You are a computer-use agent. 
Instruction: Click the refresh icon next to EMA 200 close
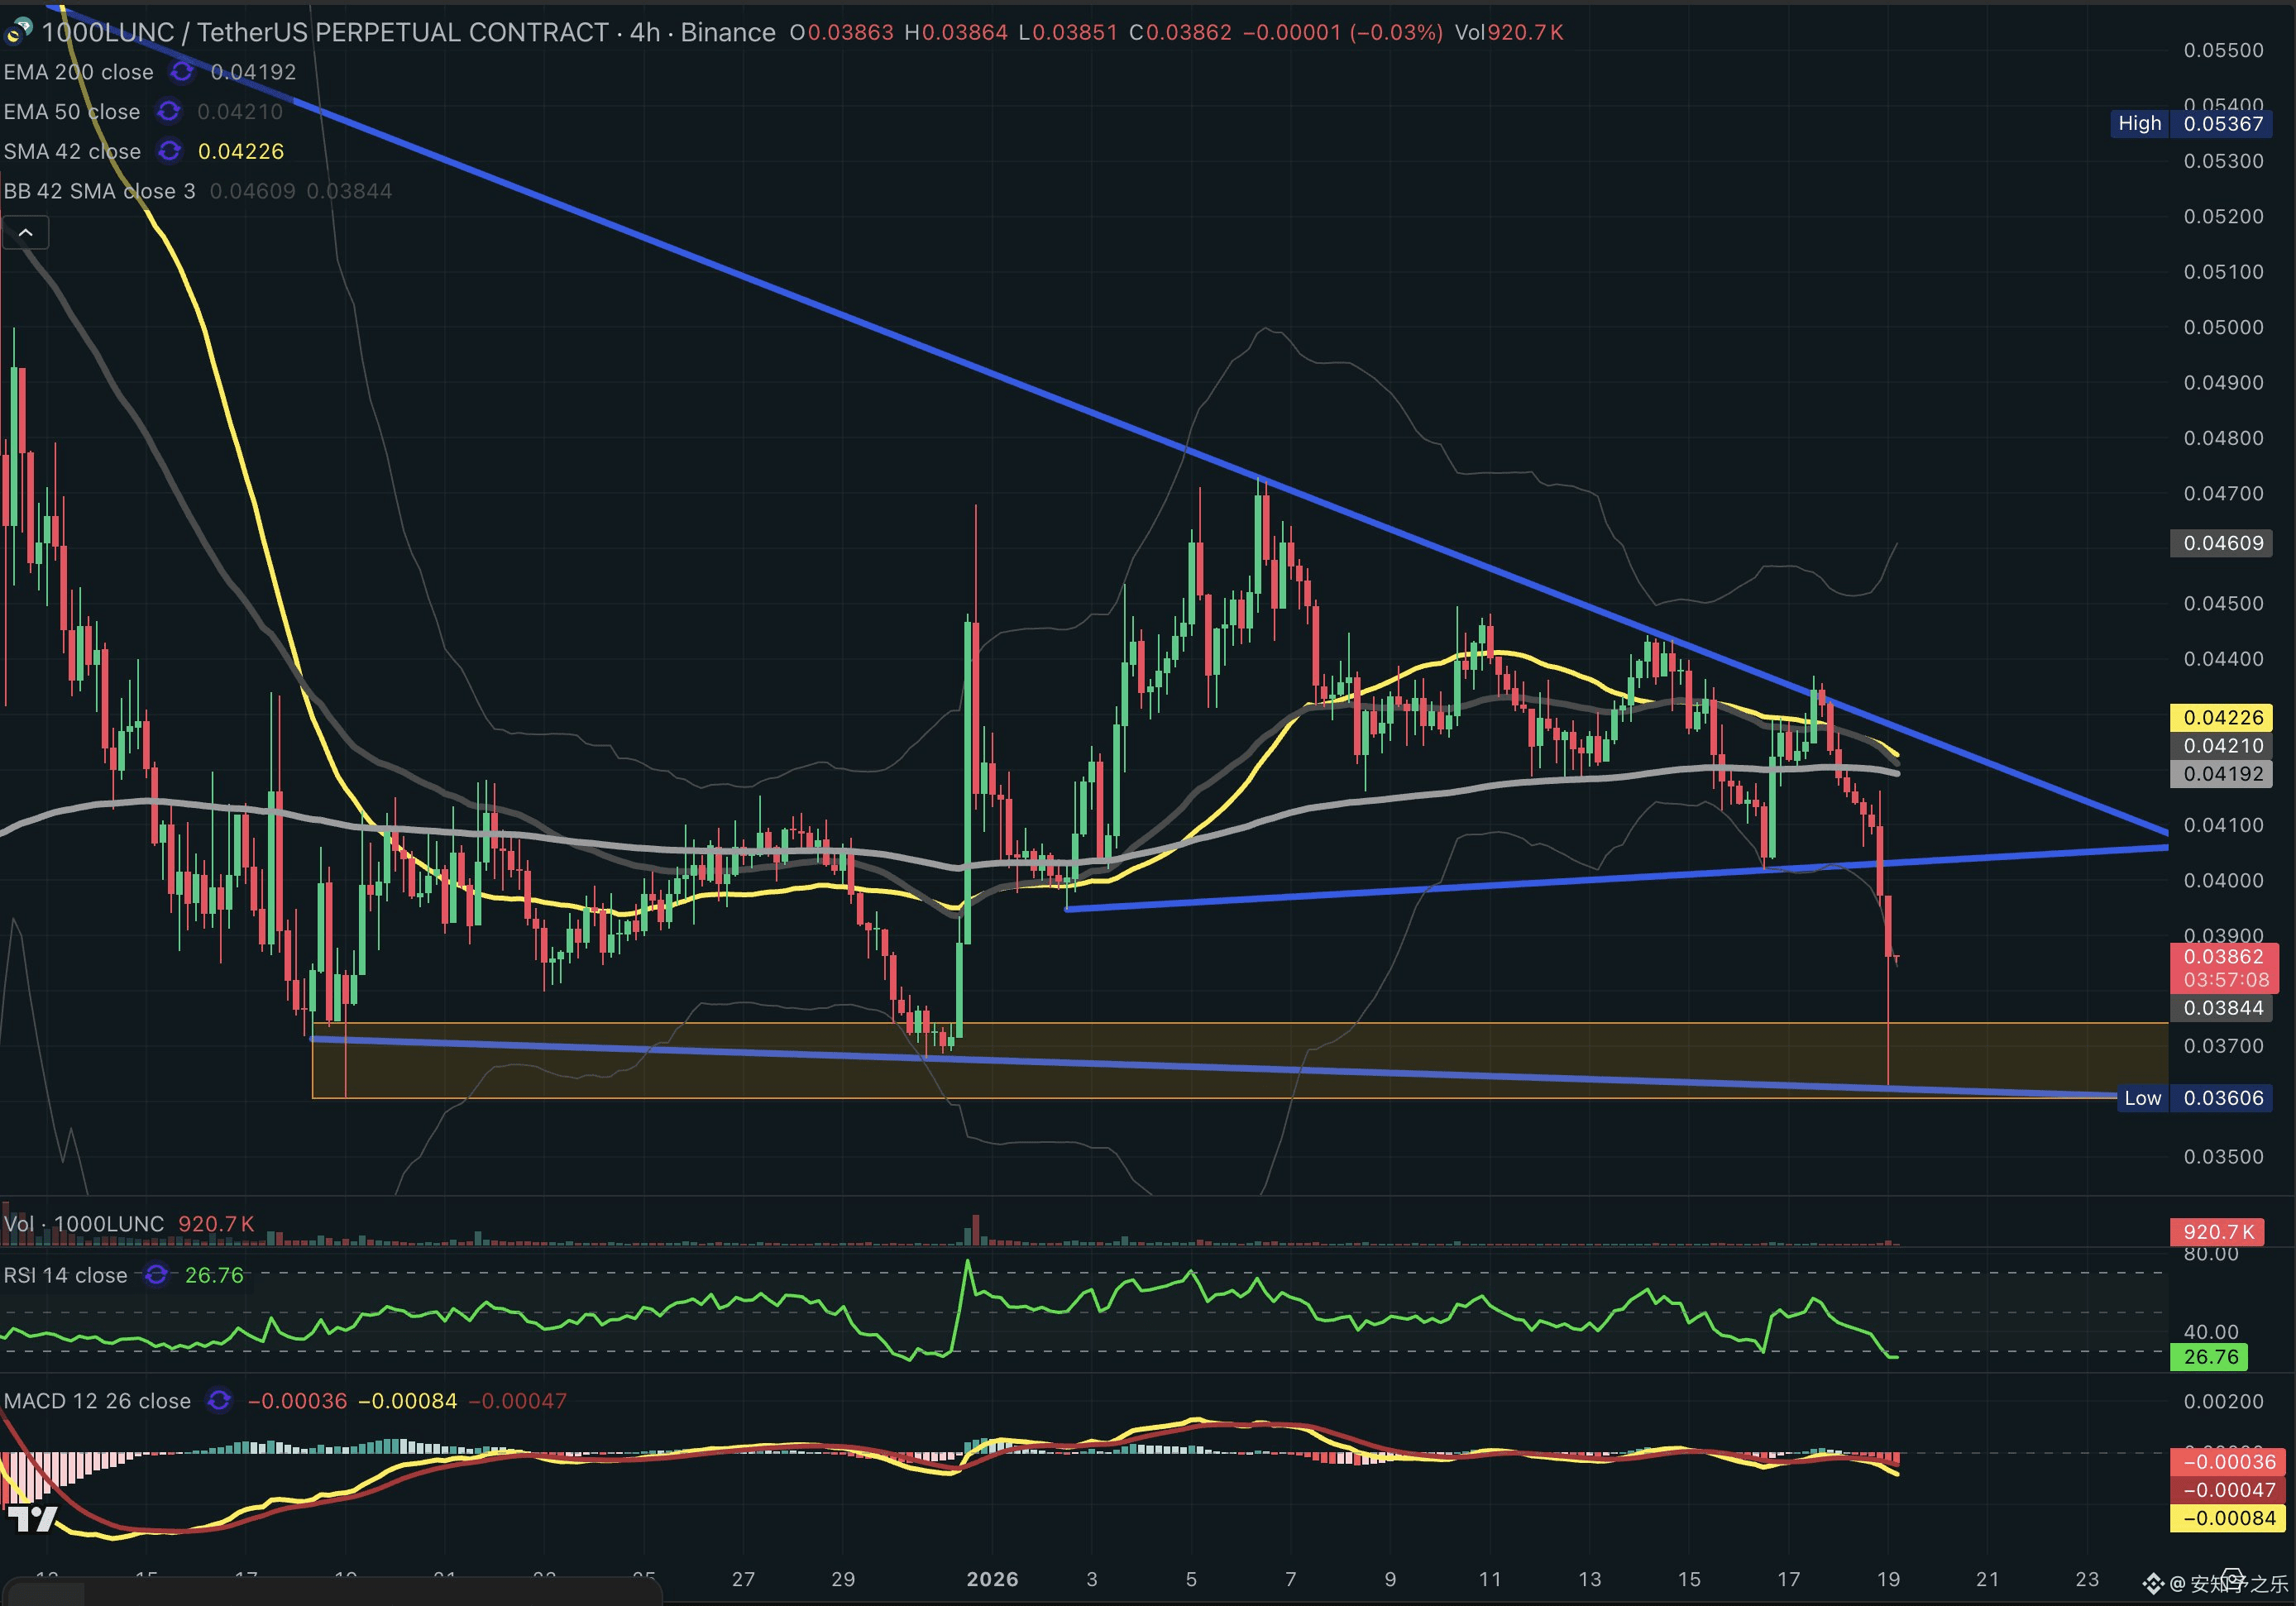coord(181,72)
